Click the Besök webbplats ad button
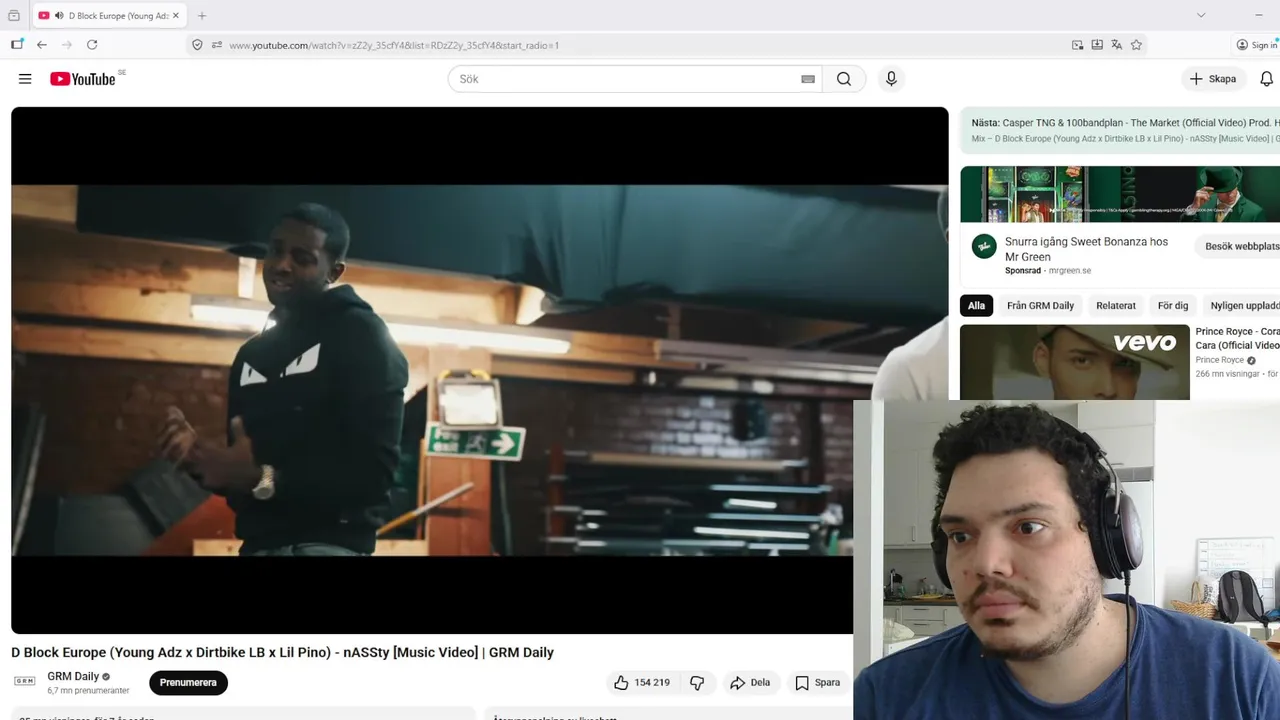Screen dimensions: 1280x720 click(1240, 246)
